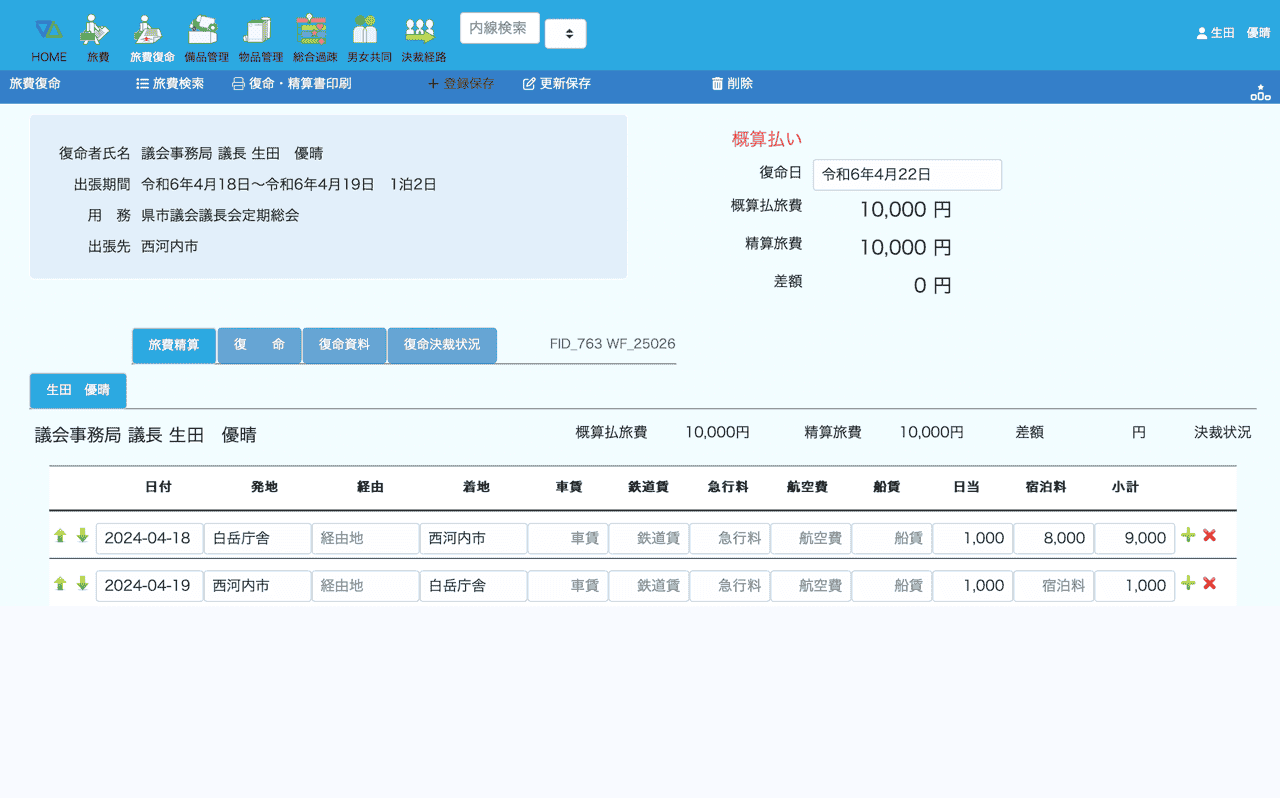Open 旅費検索 from the toolbar
This screenshot has height=798, width=1280.
170,84
